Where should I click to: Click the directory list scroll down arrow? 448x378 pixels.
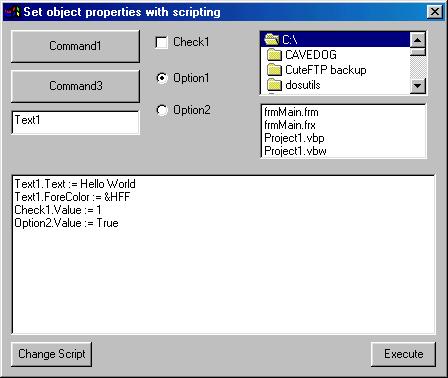pyautogui.click(x=418, y=86)
